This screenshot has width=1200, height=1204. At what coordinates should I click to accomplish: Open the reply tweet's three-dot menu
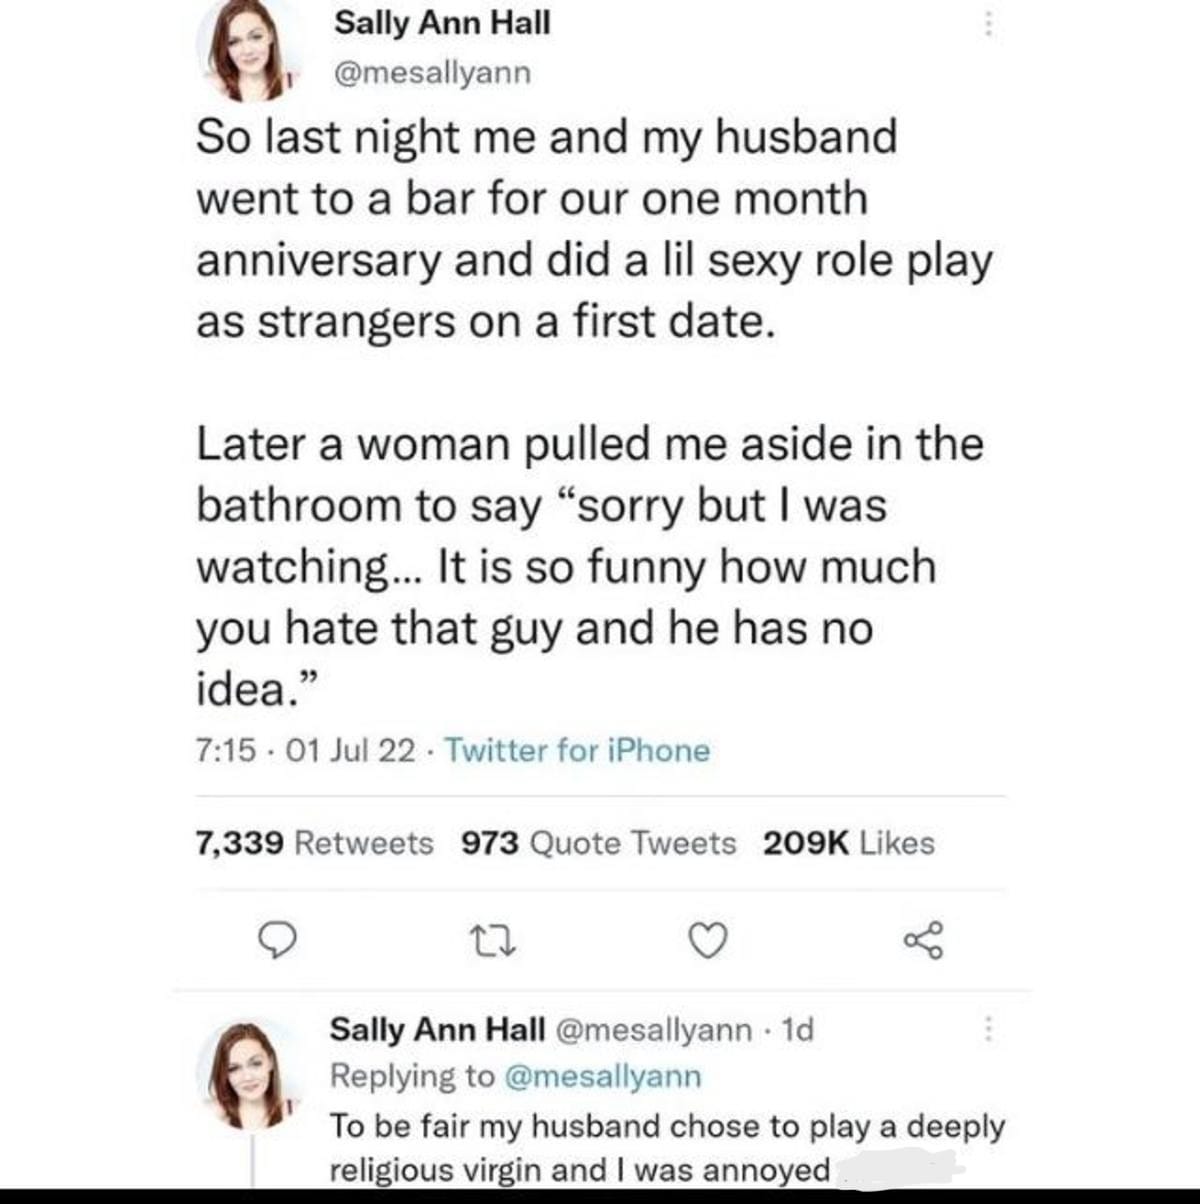click(x=988, y=1029)
